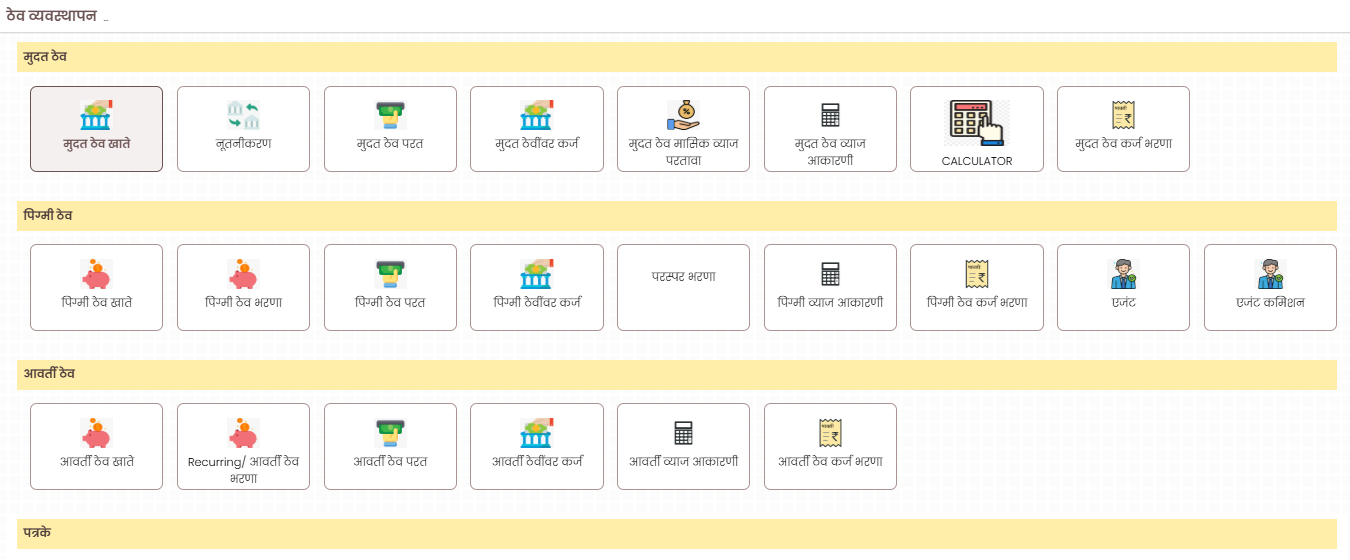Open मुदत ठेव कर्ज भरणा tile
The height and width of the screenshot is (560, 1350).
tap(1123, 128)
